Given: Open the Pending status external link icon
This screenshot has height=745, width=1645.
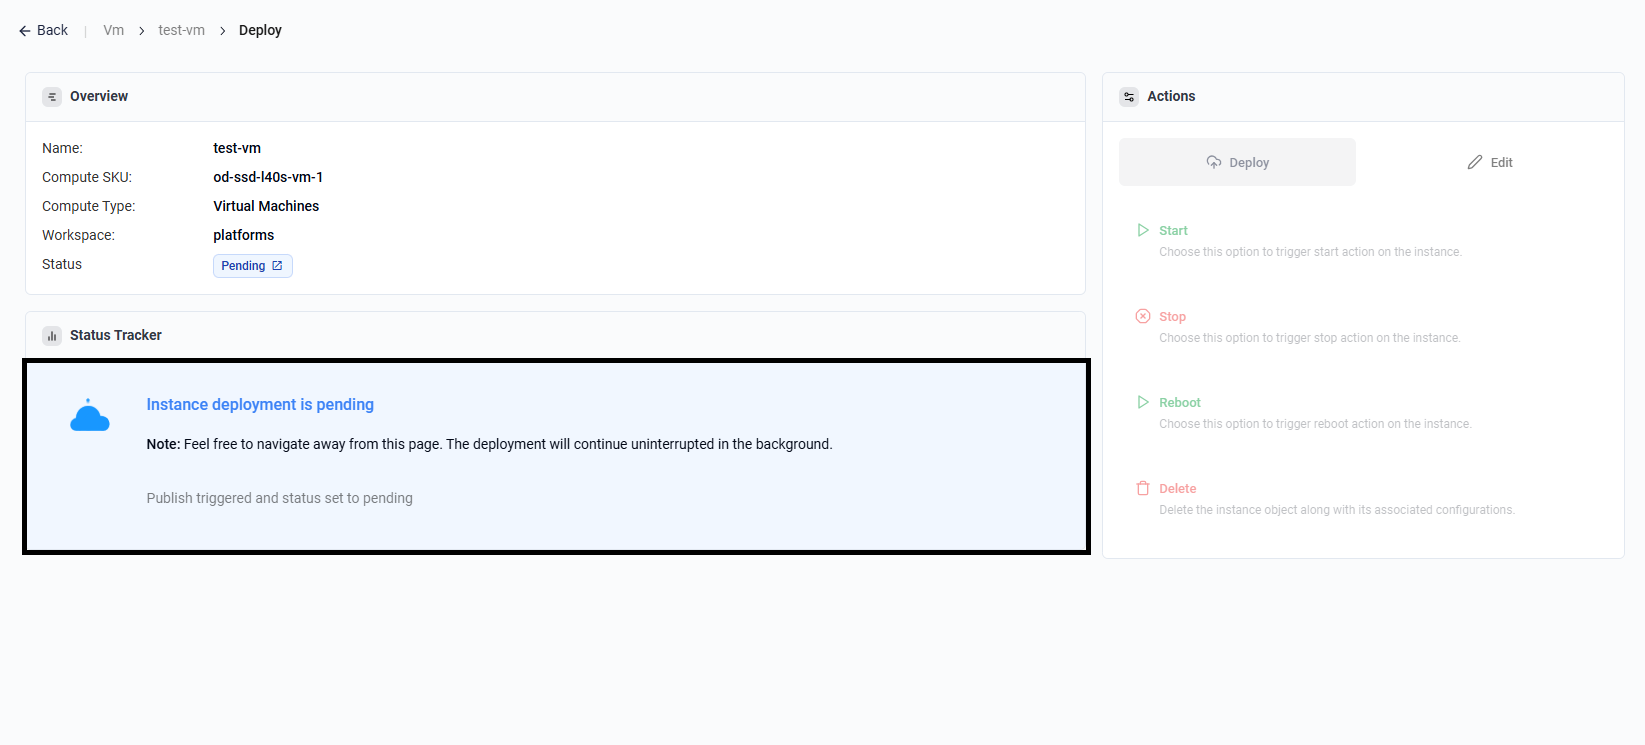Looking at the screenshot, I should (277, 266).
